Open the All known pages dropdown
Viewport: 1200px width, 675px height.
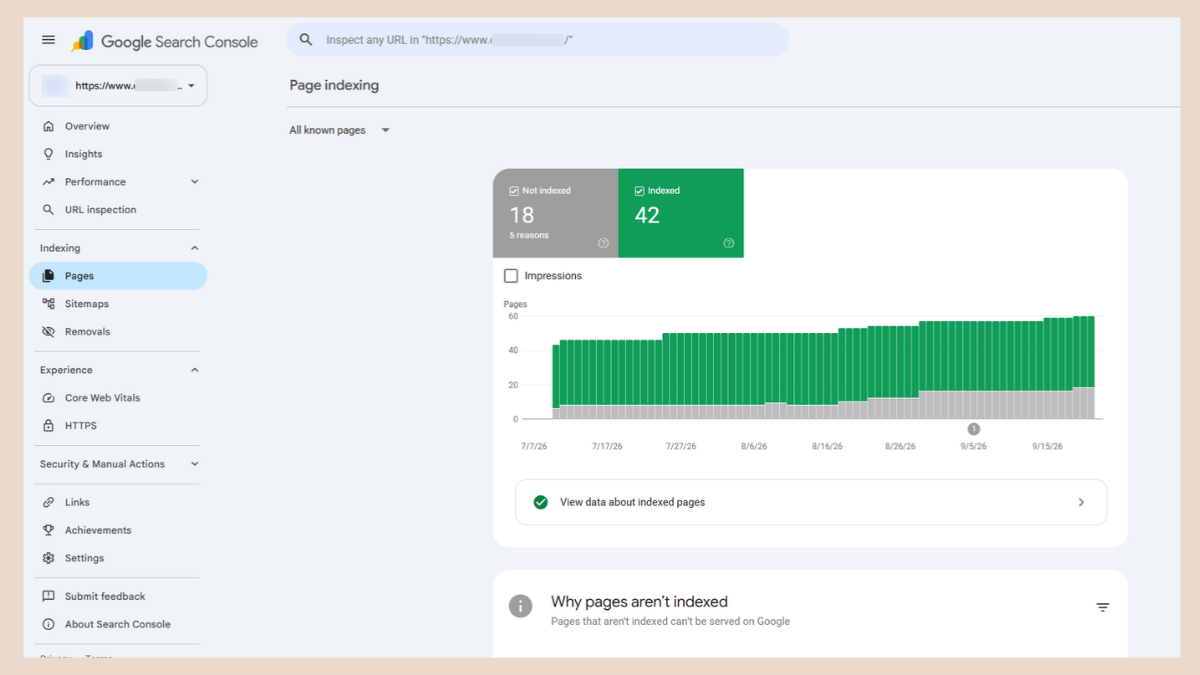pos(339,130)
